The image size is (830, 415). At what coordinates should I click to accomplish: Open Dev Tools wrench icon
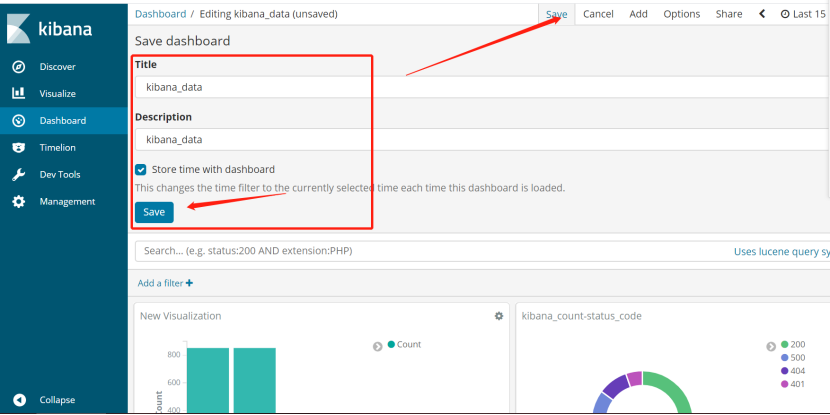tap(19, 175)
